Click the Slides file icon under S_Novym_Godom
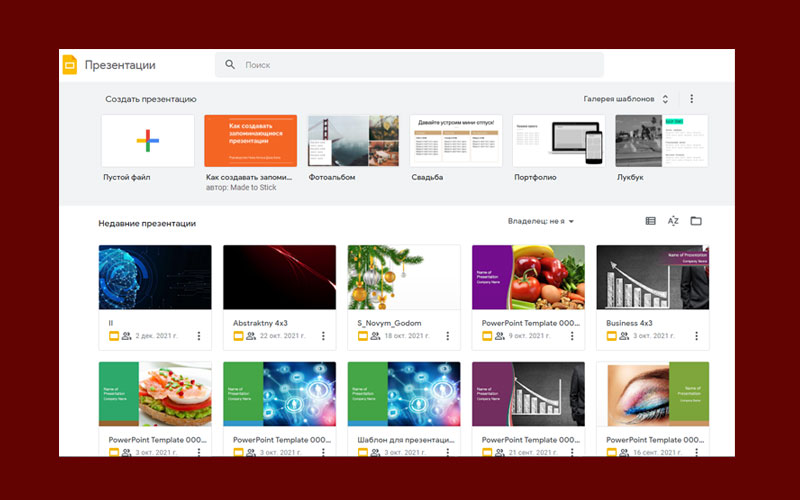The image size is (800, 500). pos(363,336)
